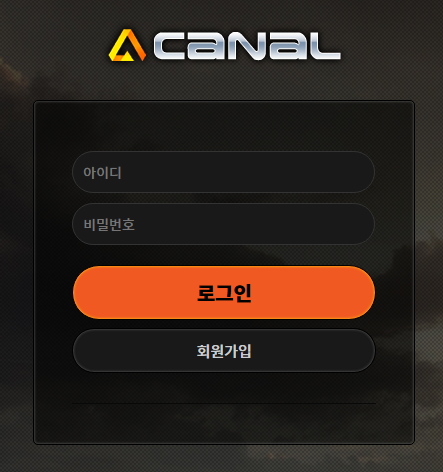Click the 로그인 label text
This screenshot has width=443, height=472.
[x=224, y=293]
